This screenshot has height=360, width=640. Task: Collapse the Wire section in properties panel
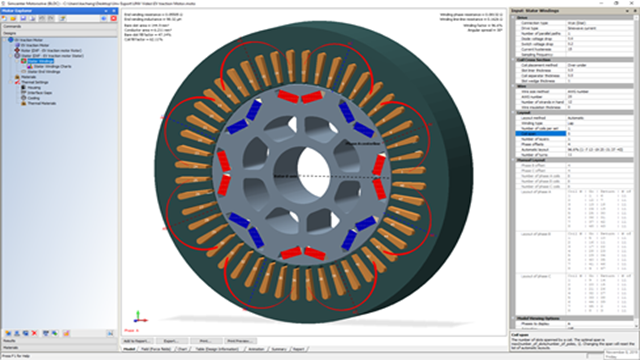pos(513,86)
